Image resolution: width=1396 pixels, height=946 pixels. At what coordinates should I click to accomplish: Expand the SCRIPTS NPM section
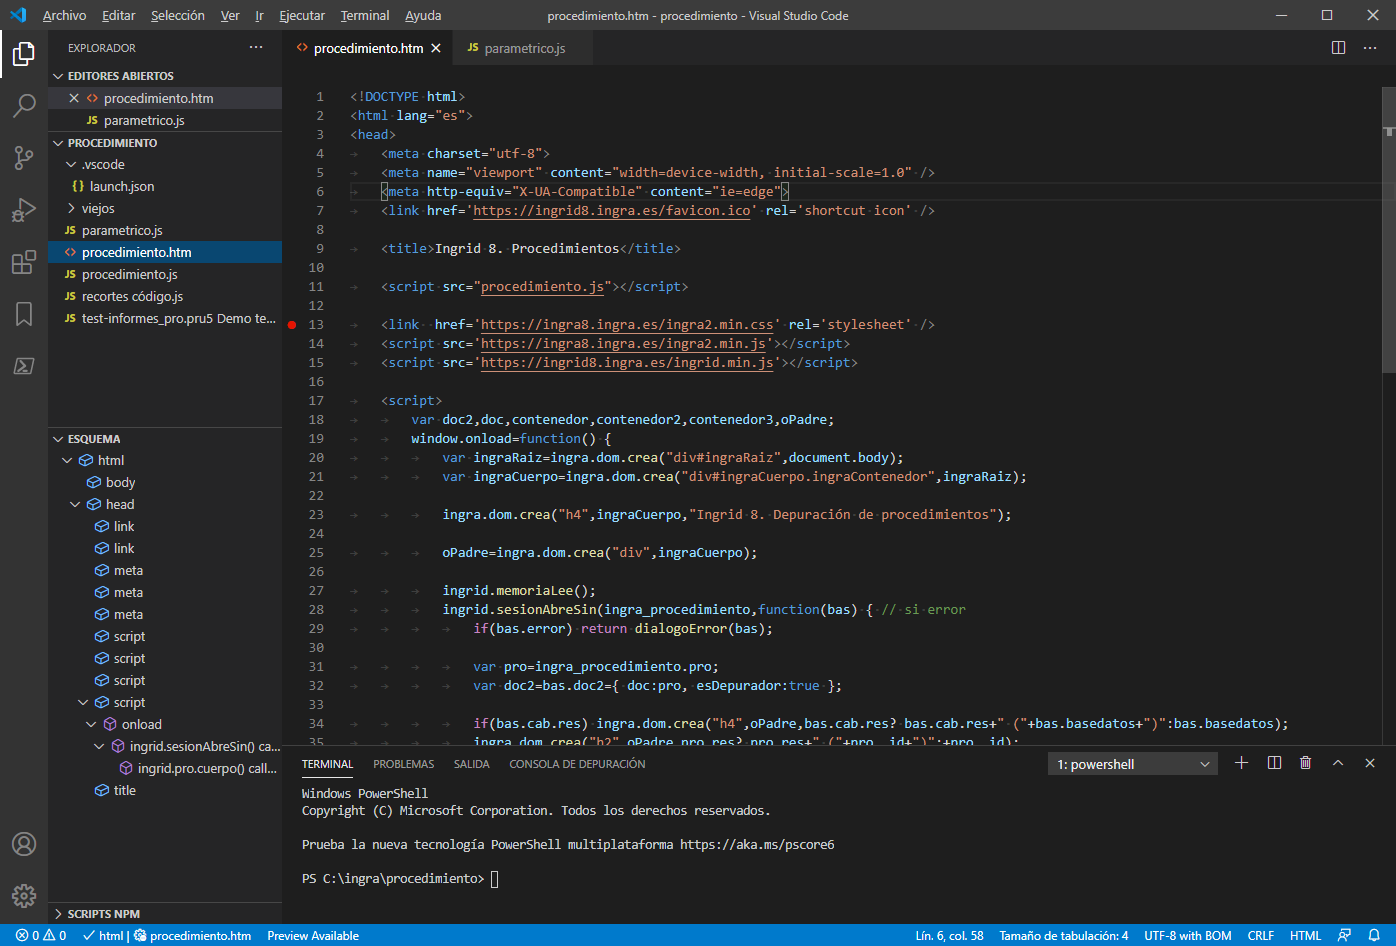tap(104, 914)
